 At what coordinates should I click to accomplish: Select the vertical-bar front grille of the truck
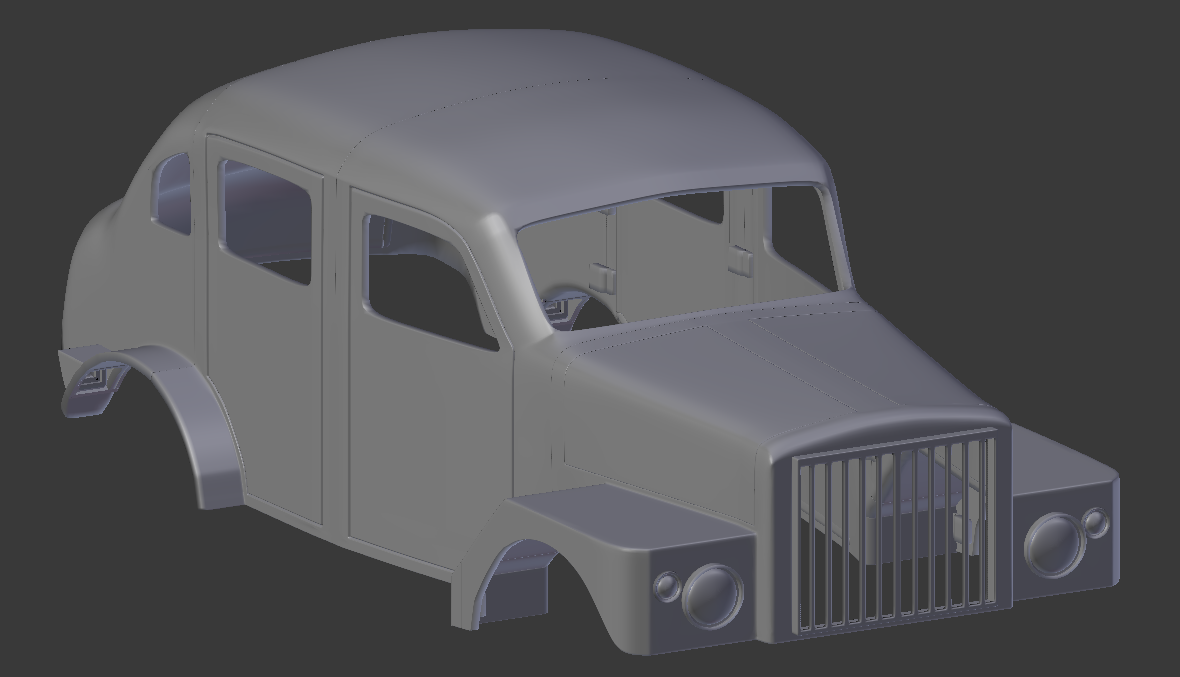[x=897, y=532]
